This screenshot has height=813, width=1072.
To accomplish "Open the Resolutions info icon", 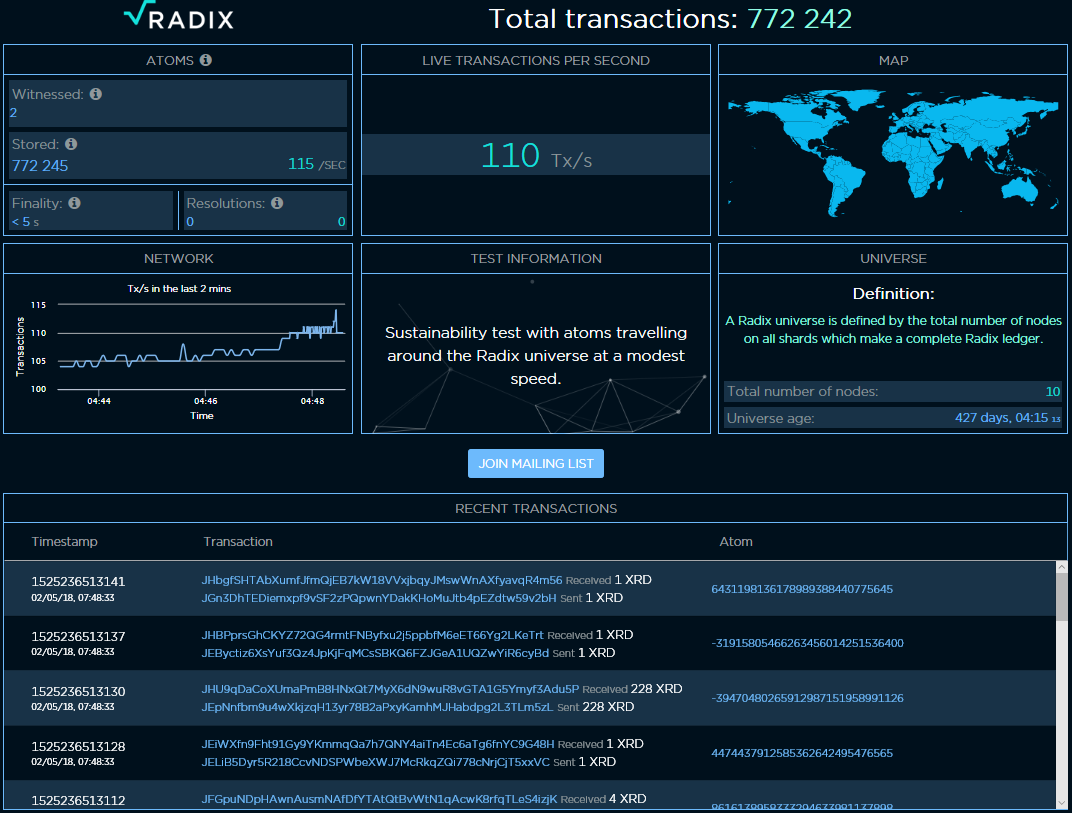I will tap(277, 203).
